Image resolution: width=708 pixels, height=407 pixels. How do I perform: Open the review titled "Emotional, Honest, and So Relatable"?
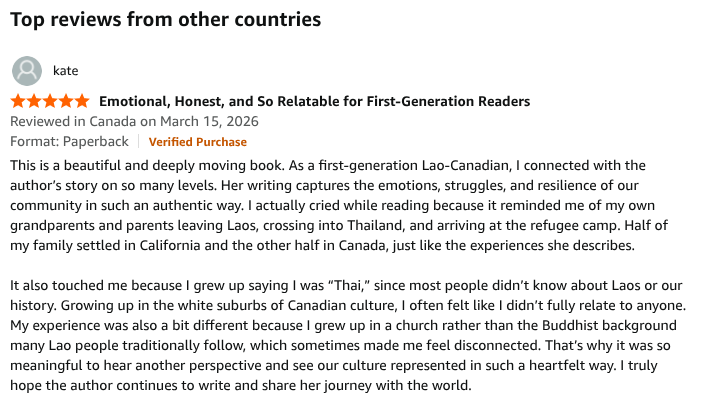(x=314, y=102)
